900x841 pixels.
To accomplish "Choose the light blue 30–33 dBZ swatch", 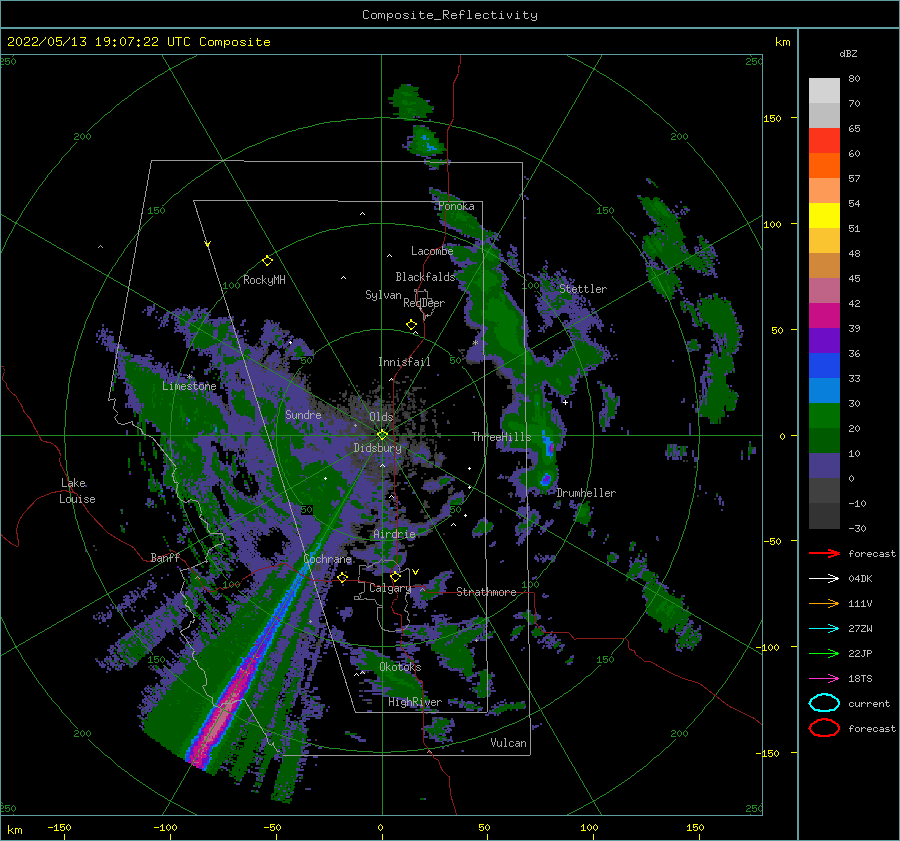I will click(x=824, y=391).
